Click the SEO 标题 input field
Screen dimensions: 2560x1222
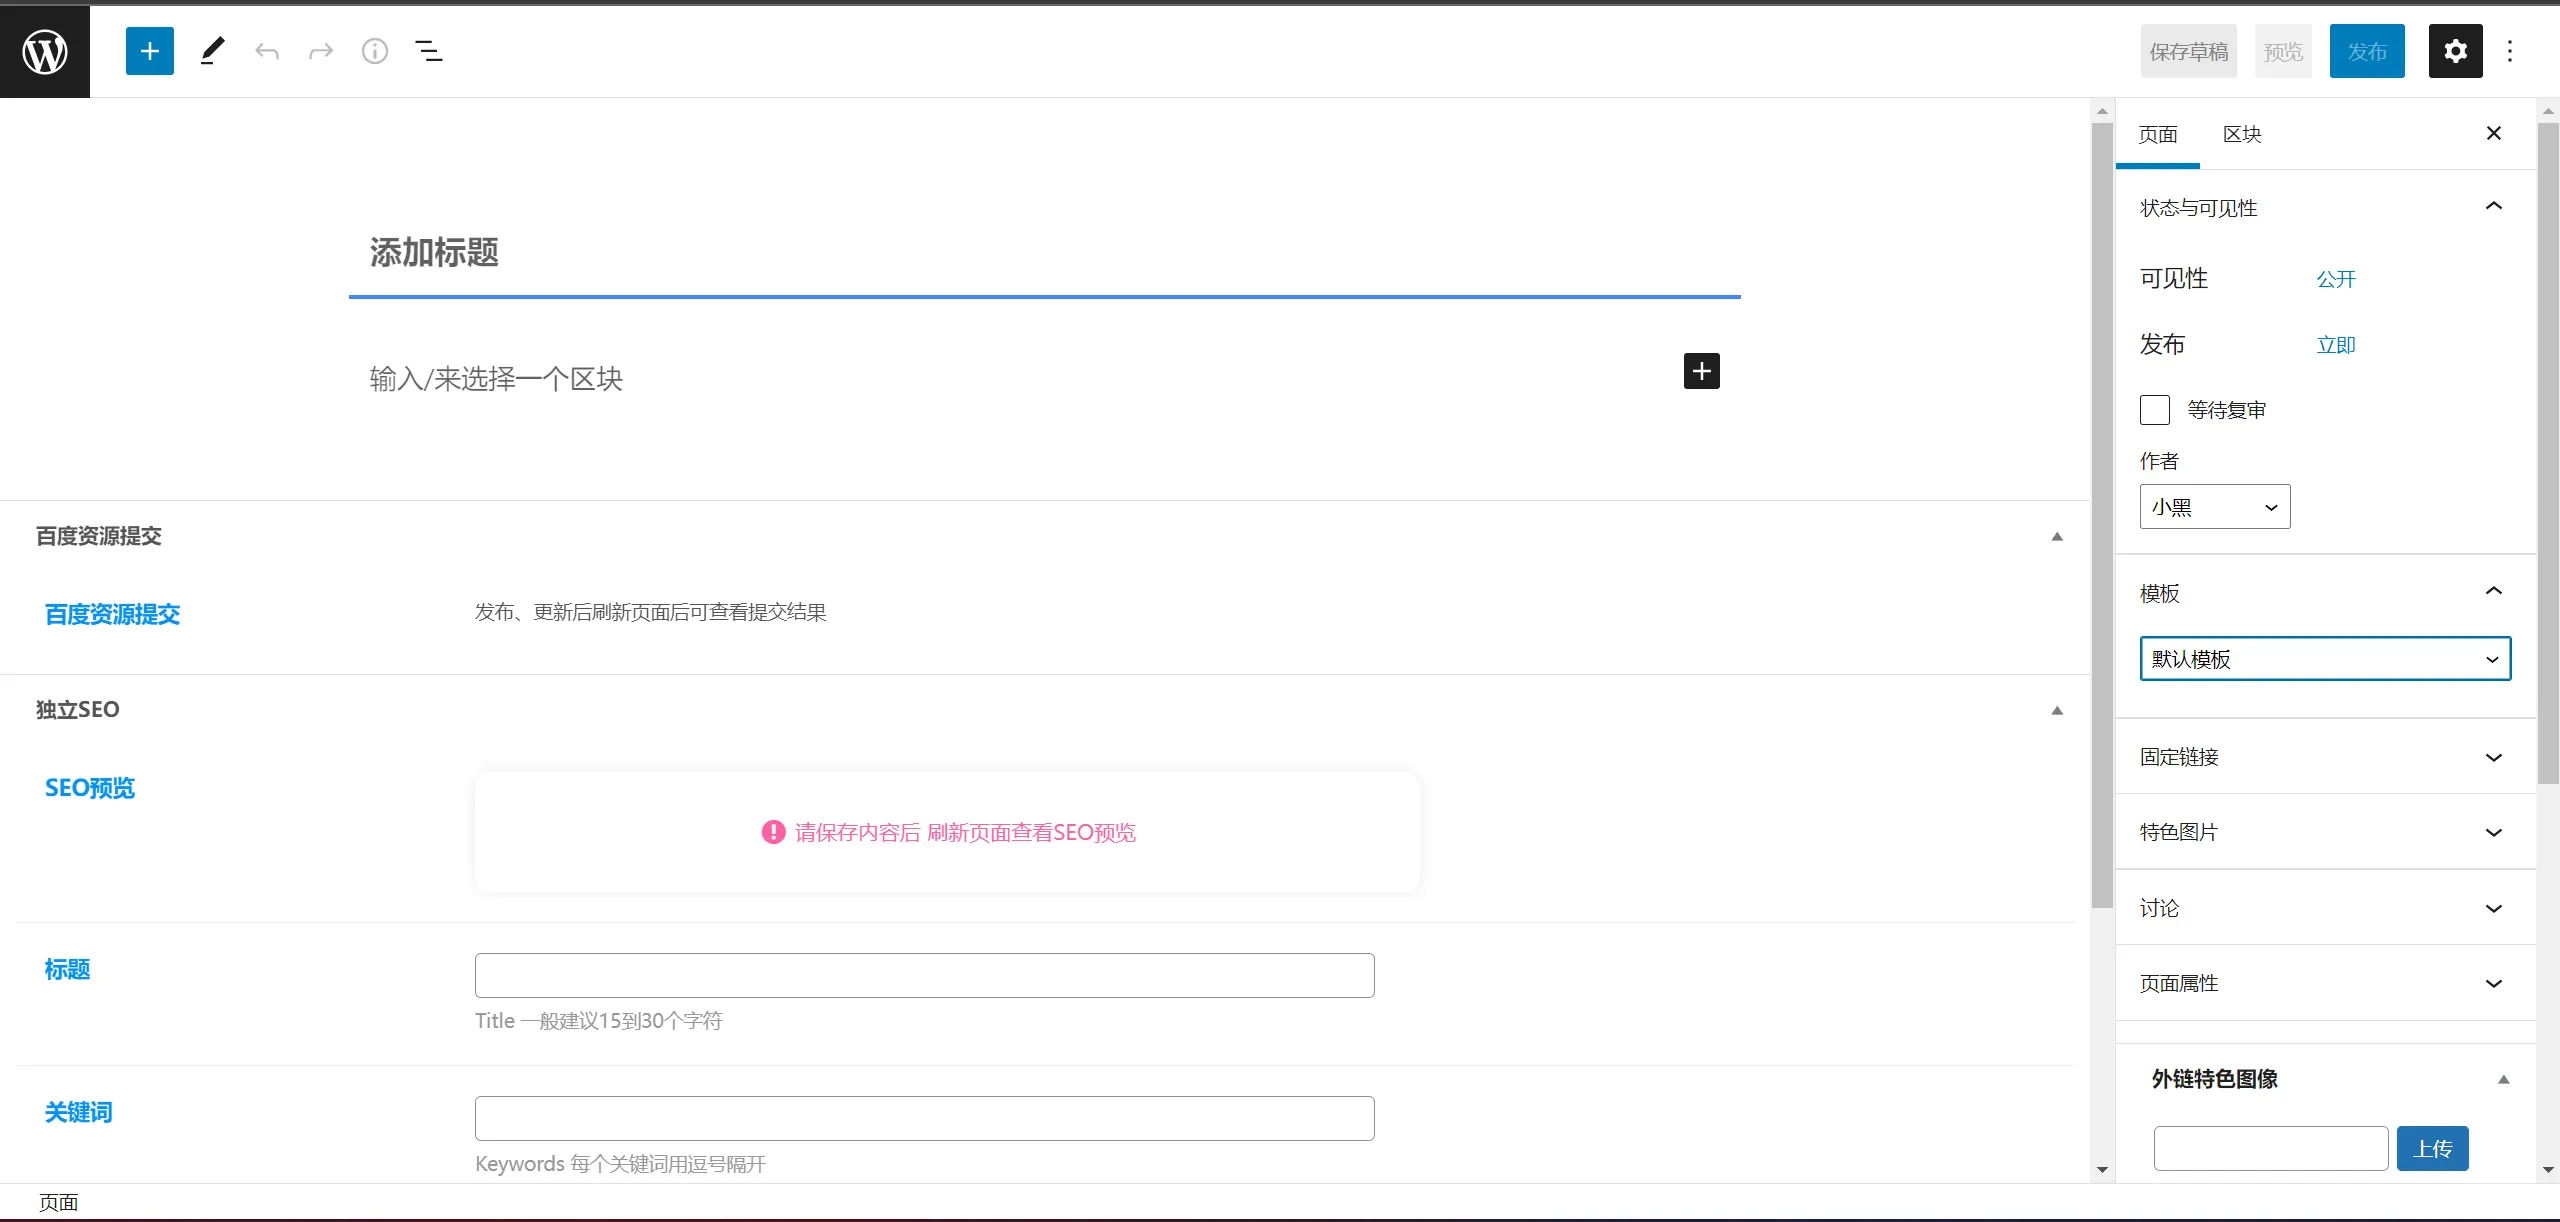[924, 975]
